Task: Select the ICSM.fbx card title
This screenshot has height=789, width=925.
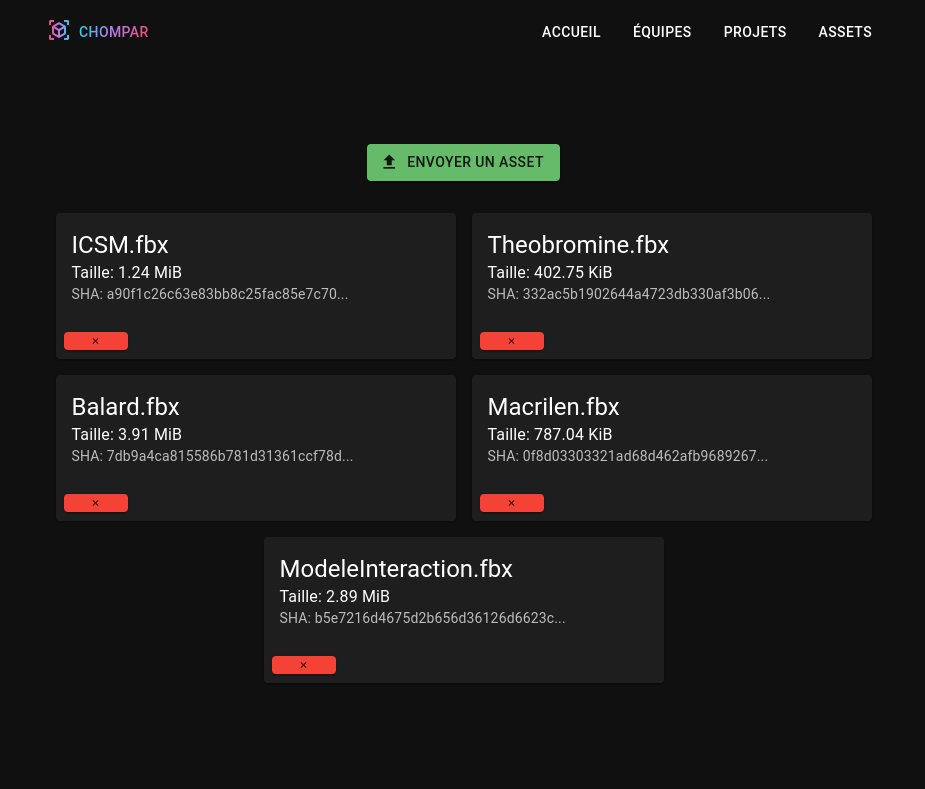Action: [x=120, y=245]
